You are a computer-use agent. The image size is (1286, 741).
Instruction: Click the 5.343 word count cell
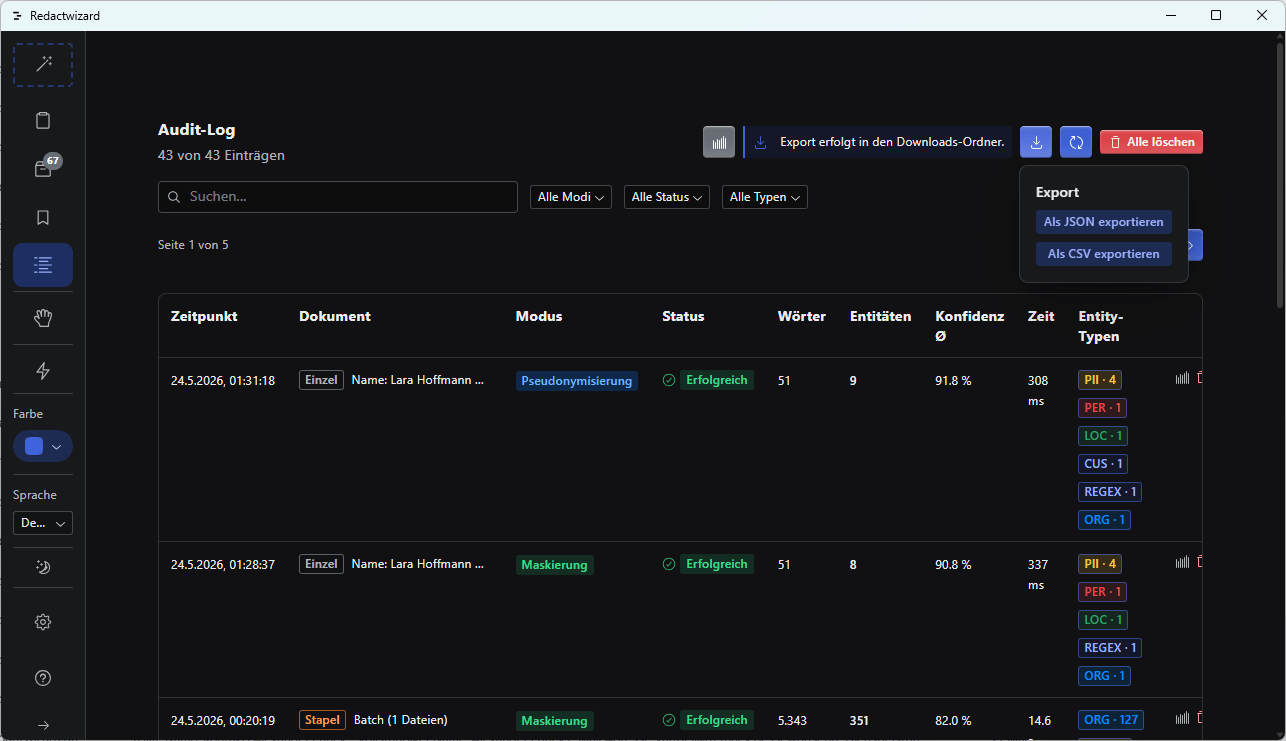pos(793,721)
